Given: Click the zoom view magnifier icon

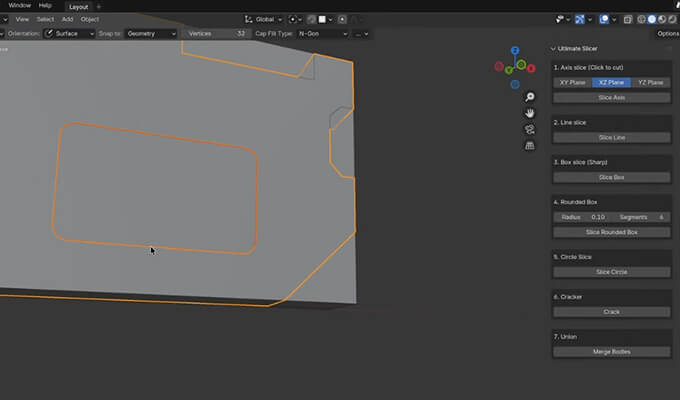Looking at the screenshot, I should pos(530,97).
